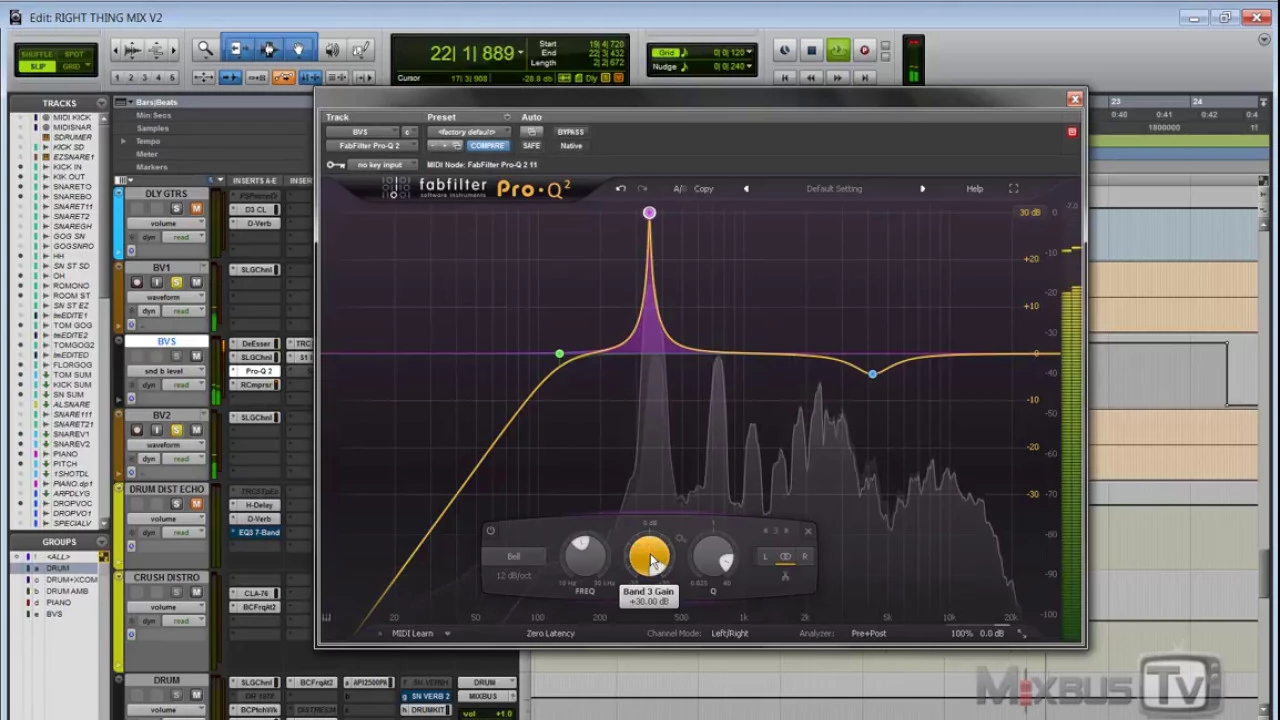The image size is (1280, 720).
Task: Select the Zoomer magnifier tool
Action: (205, 49)
